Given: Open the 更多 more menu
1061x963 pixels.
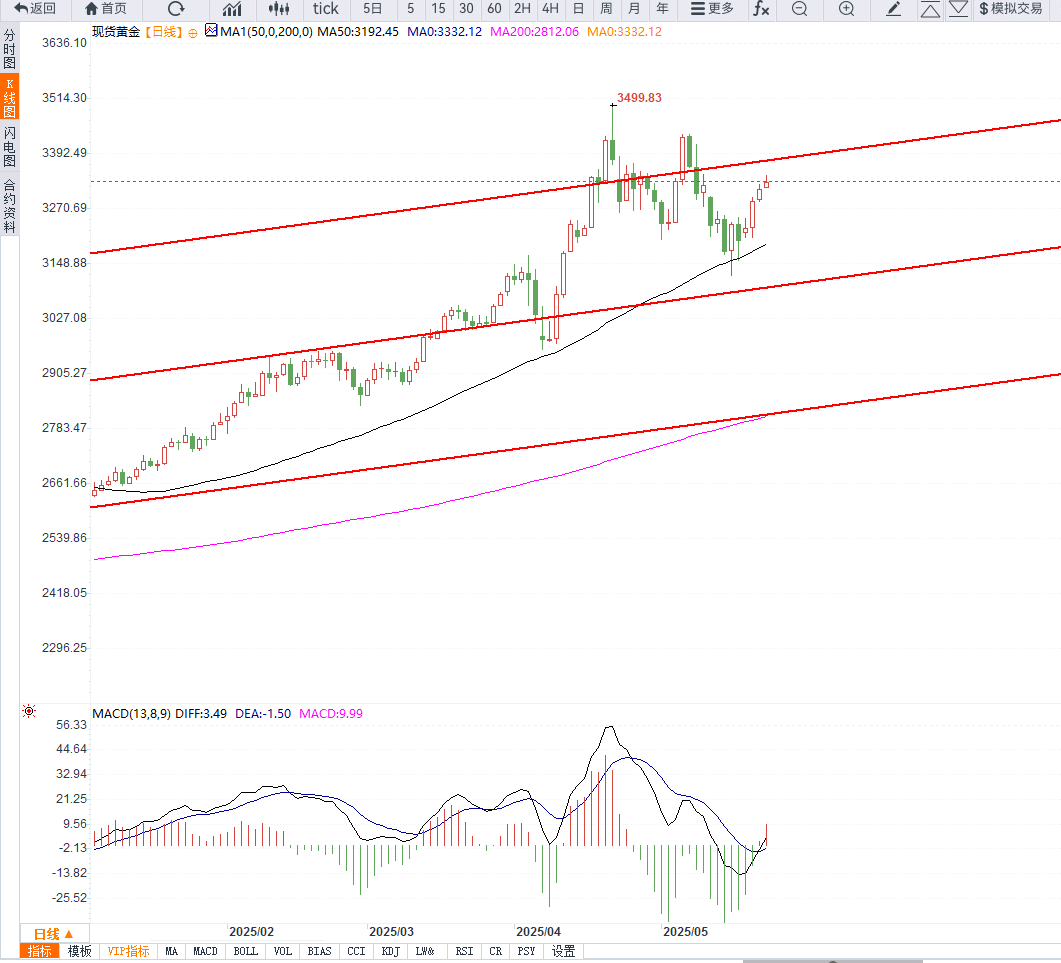Looking at the screenshot, I should [712, 9].
